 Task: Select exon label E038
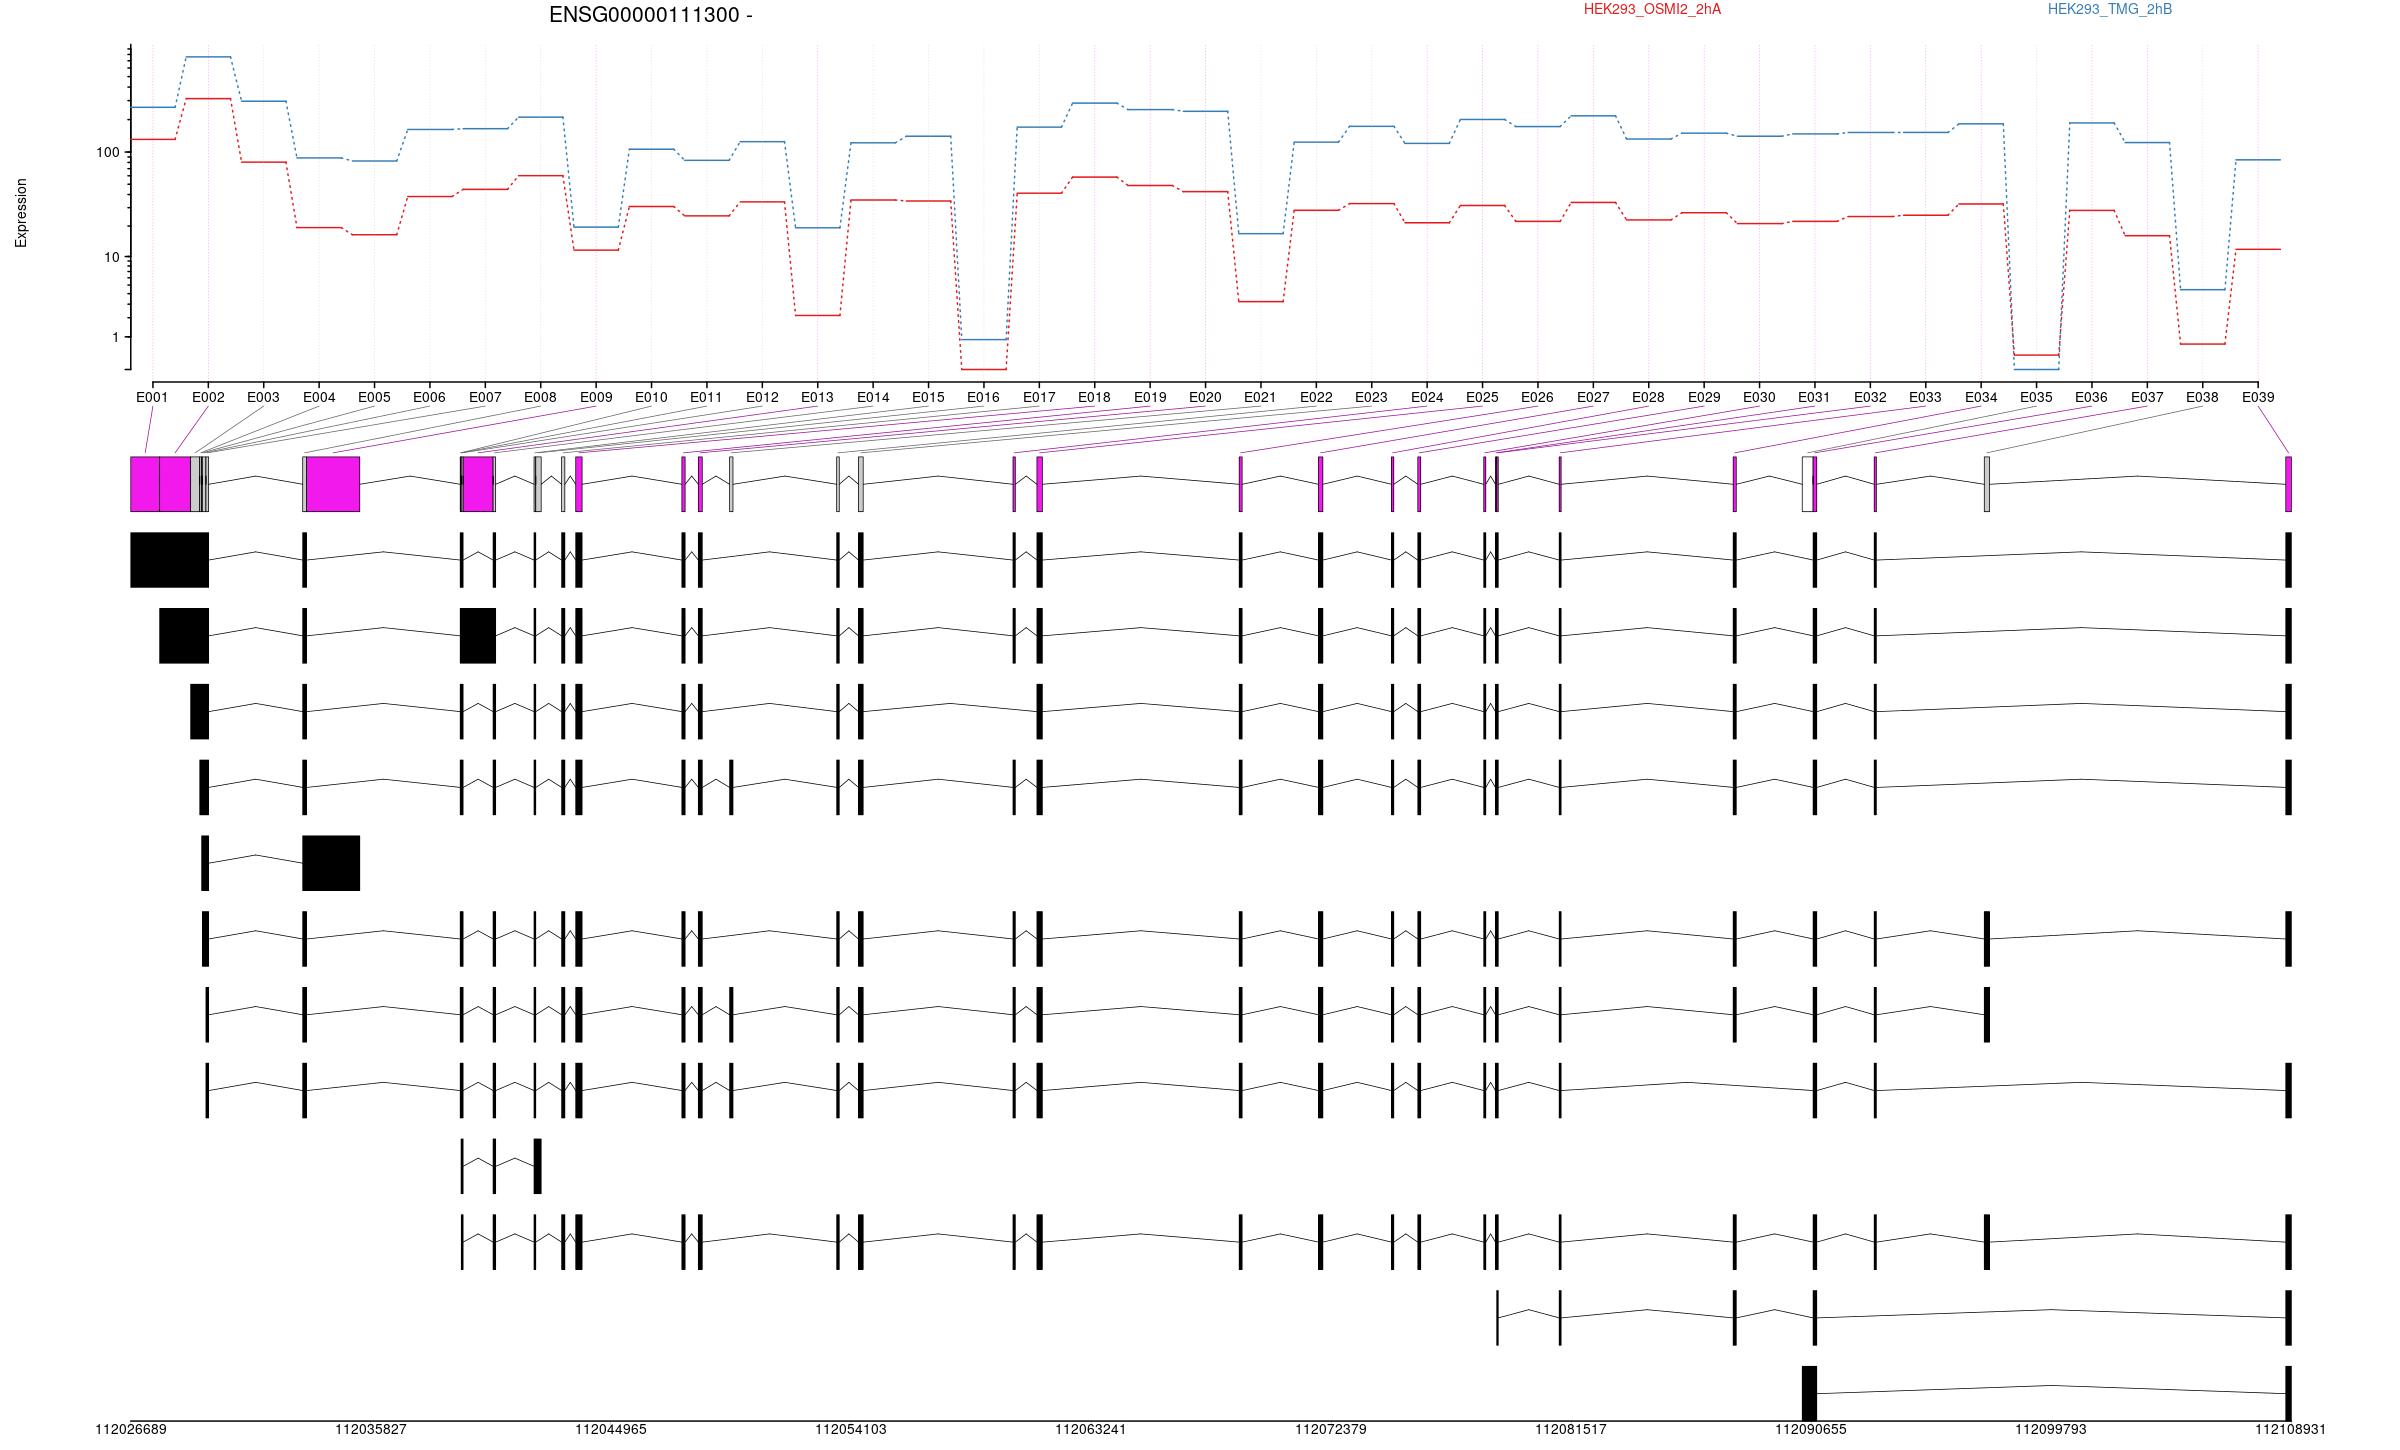point(2202,397)
